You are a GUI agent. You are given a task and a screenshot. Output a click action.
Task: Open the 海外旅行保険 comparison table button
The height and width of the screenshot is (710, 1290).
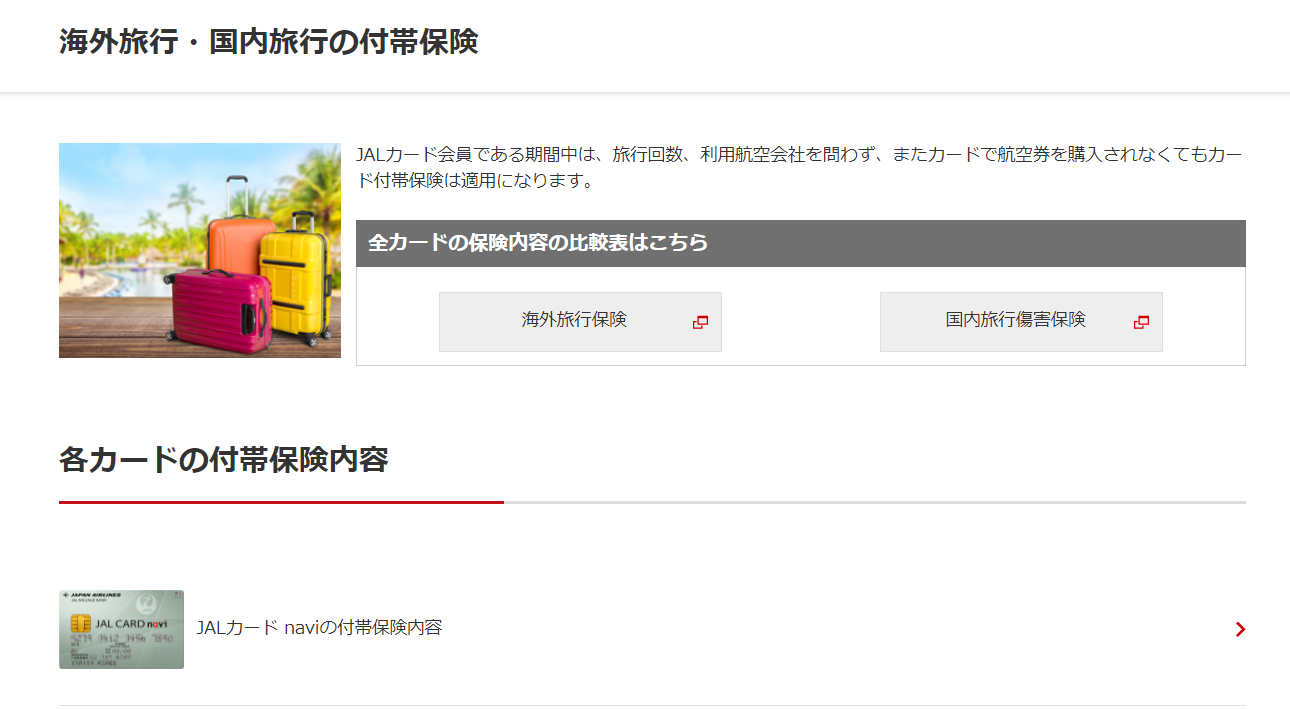(x=580, y=322)
